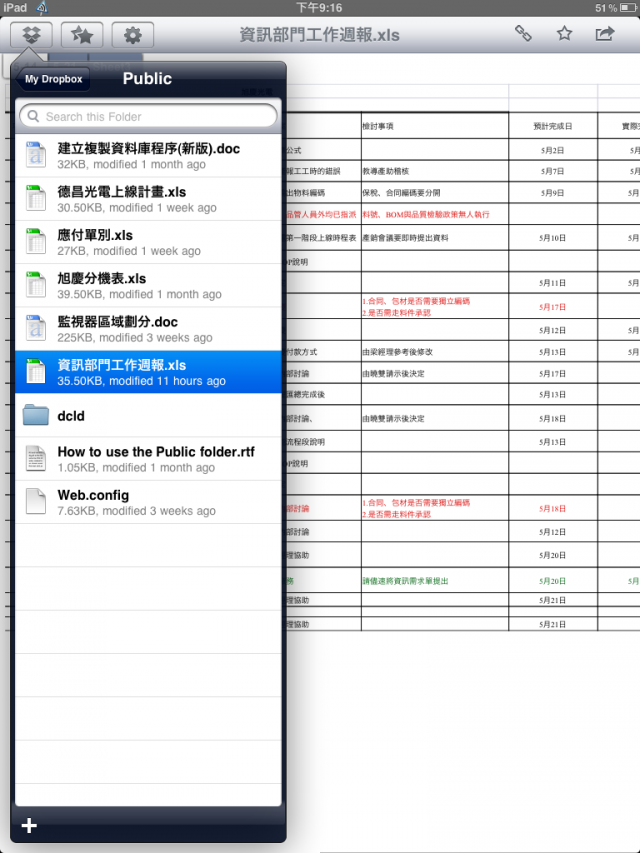Select the 產銷會議要即時提出資料 cell

[x=435, y=238]
